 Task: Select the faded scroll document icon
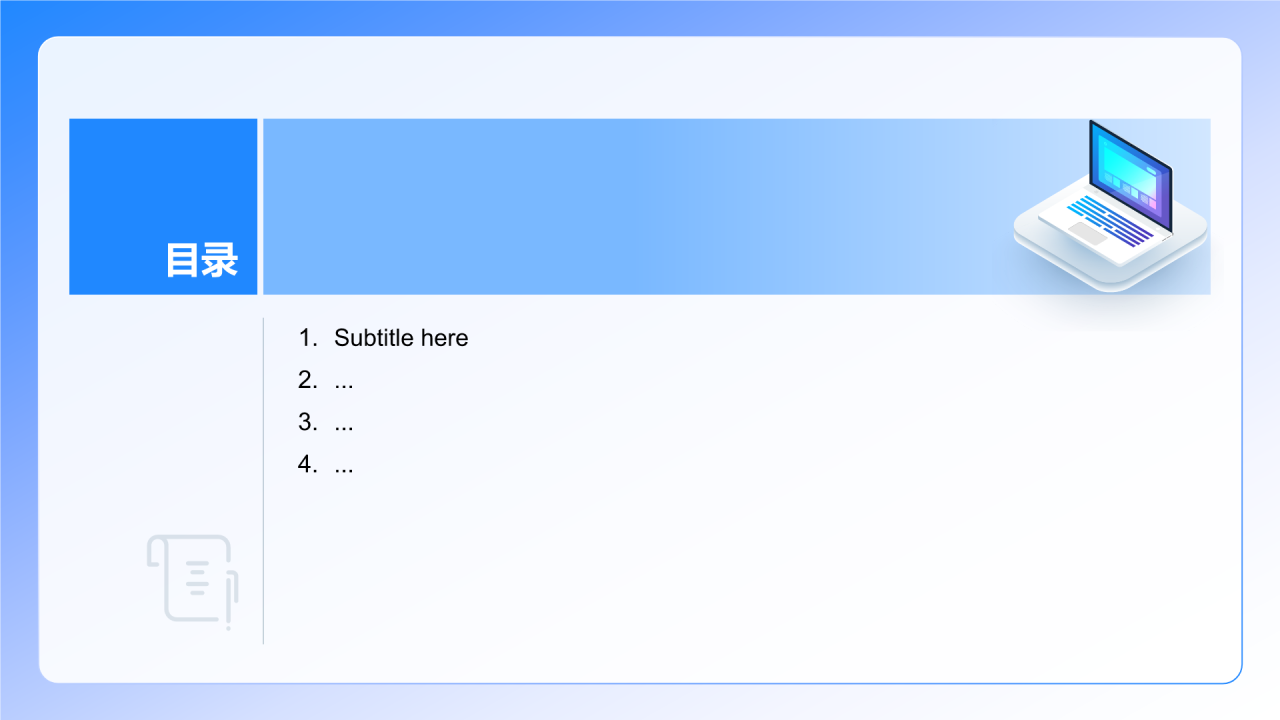click(x=189, y=578)
